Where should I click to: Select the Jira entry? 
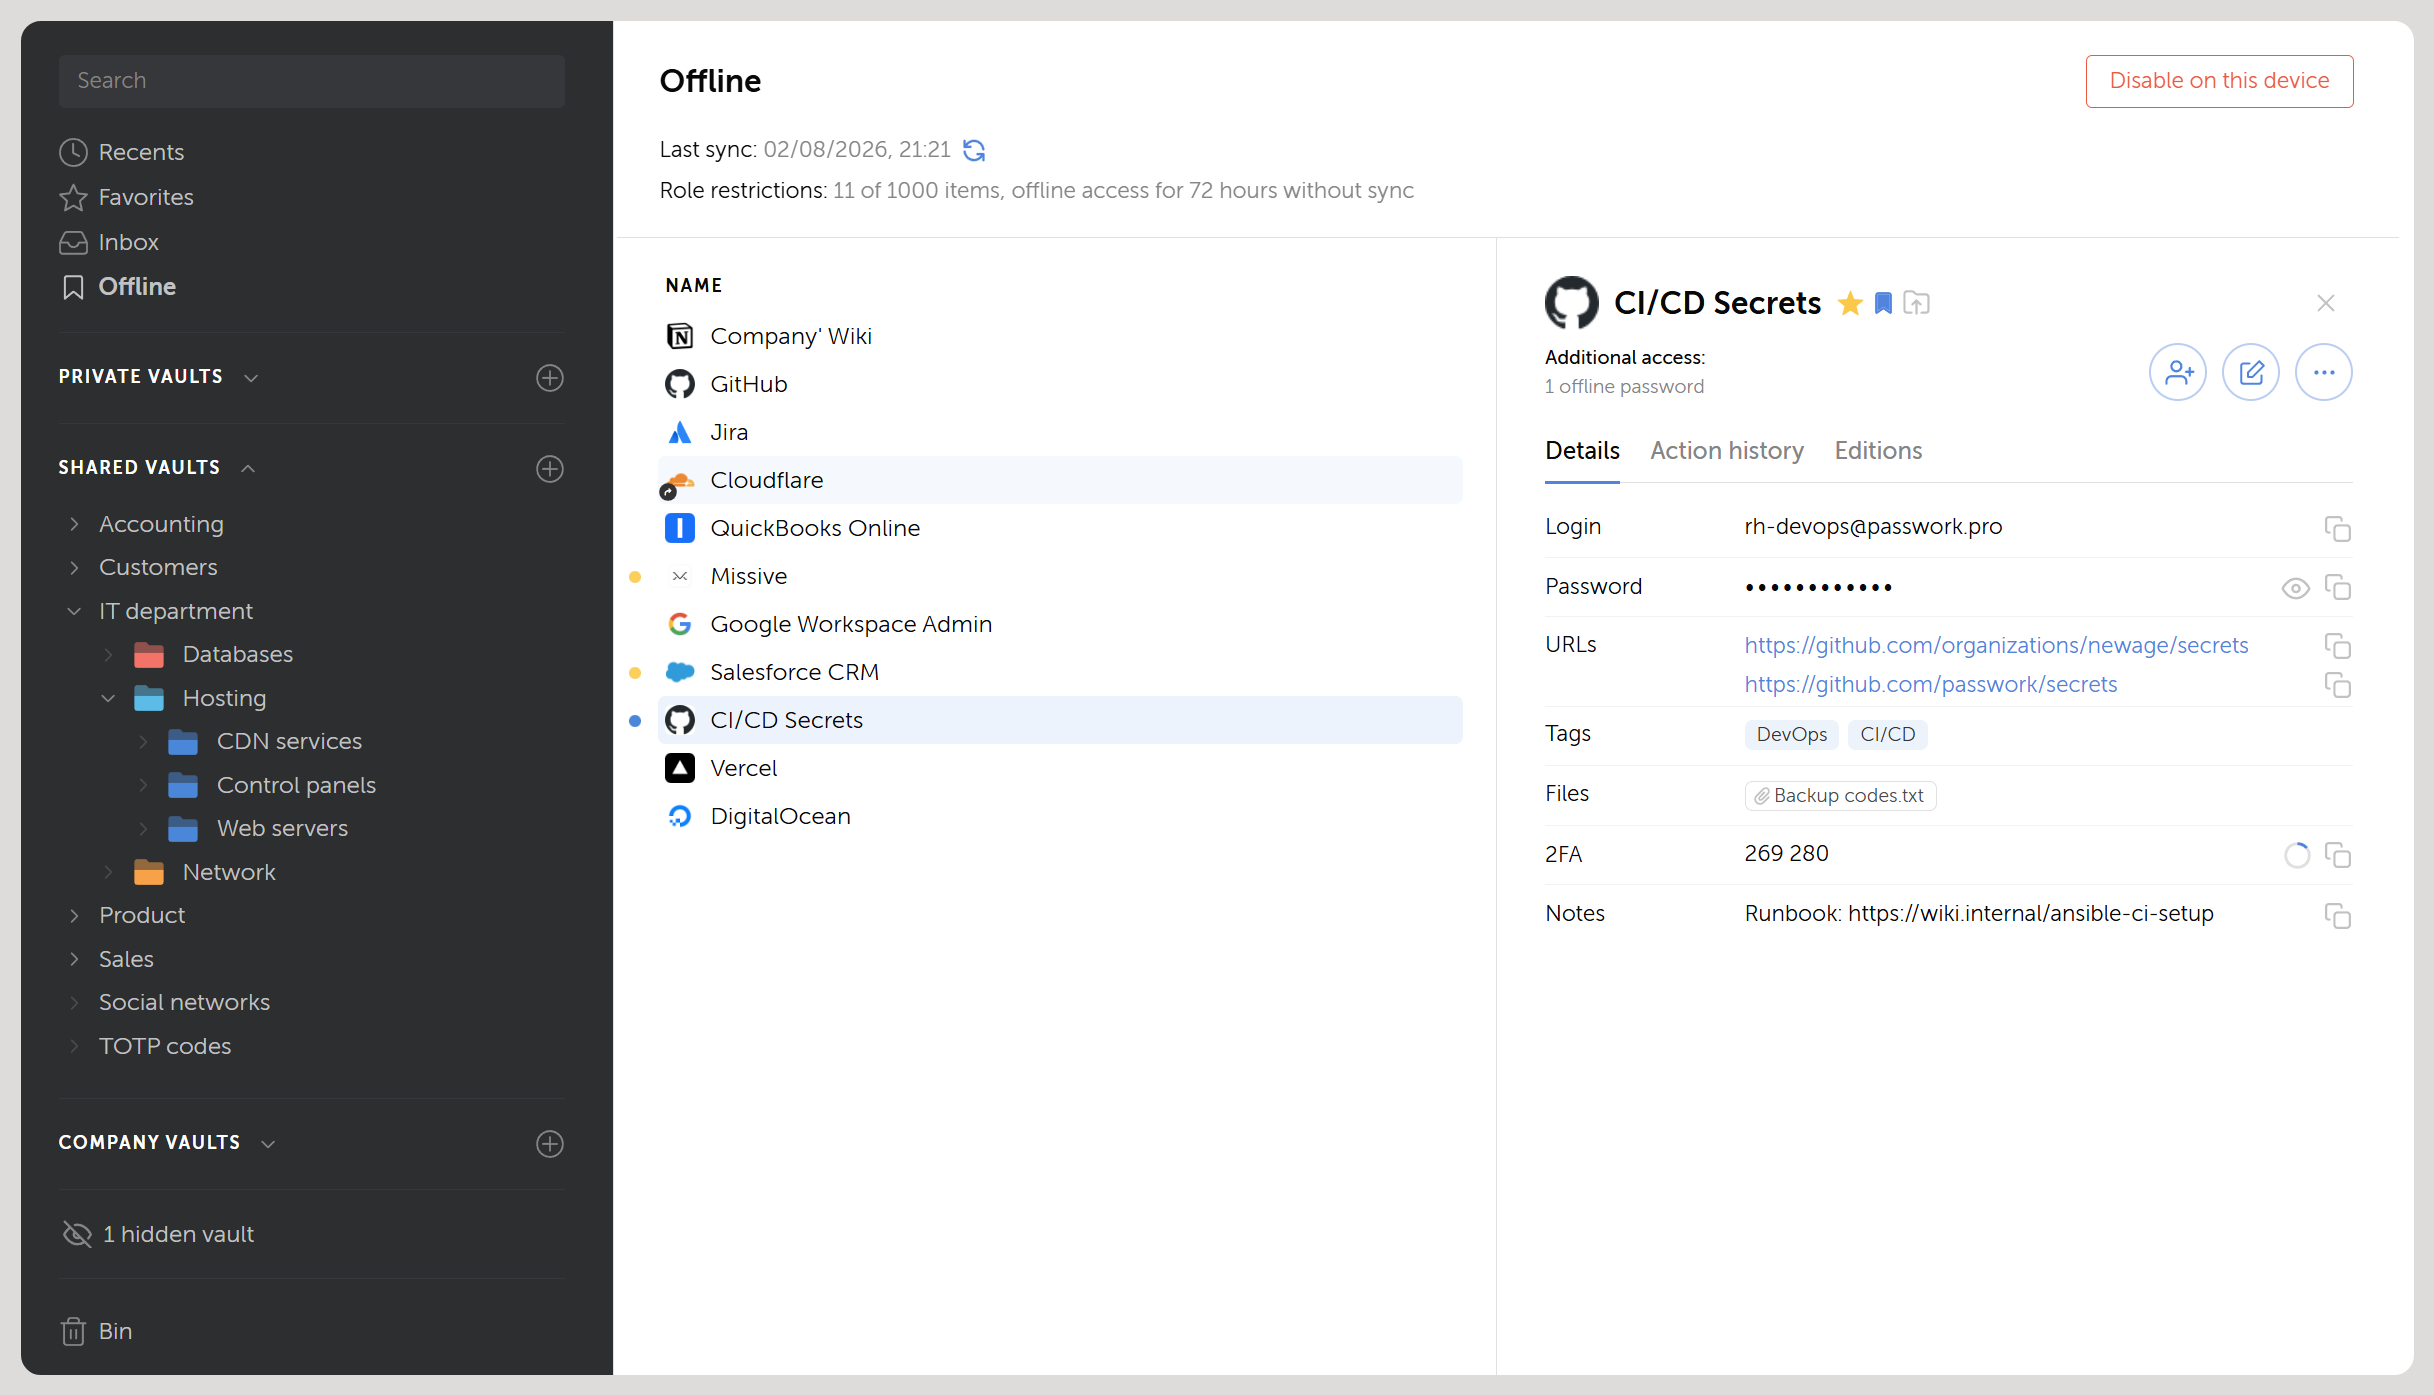point(1060,432)
